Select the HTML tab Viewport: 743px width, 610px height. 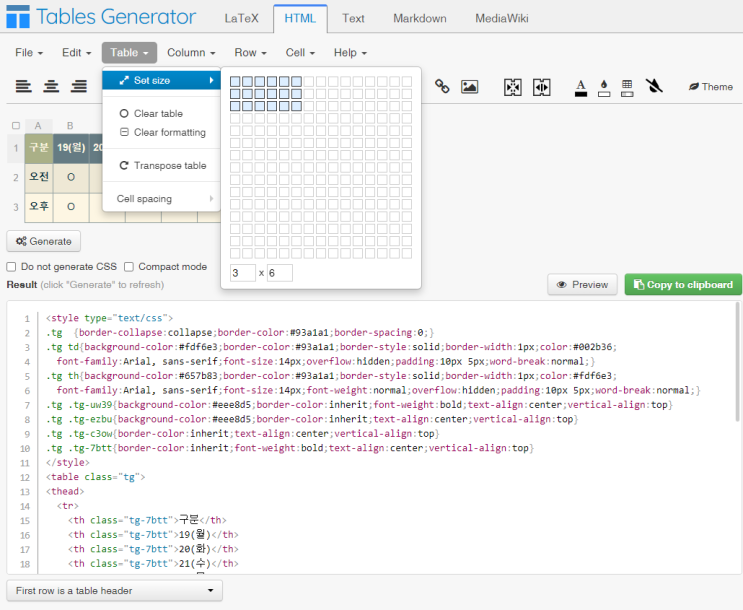click(300, 18)
